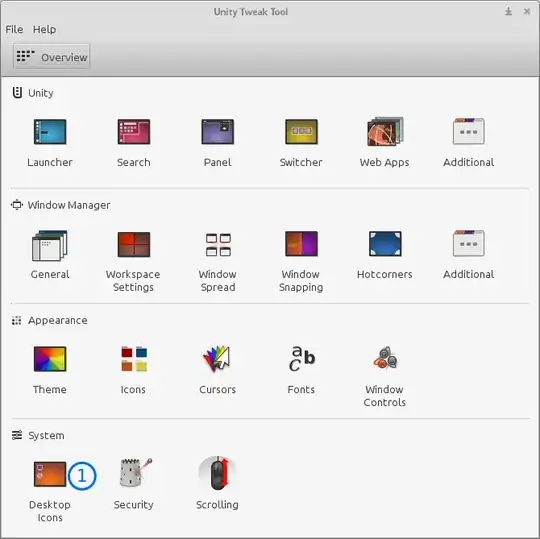Viewport: 540px width, 539px height.
Task: Open the Search settings icon
Action: (x=134, y=132)
